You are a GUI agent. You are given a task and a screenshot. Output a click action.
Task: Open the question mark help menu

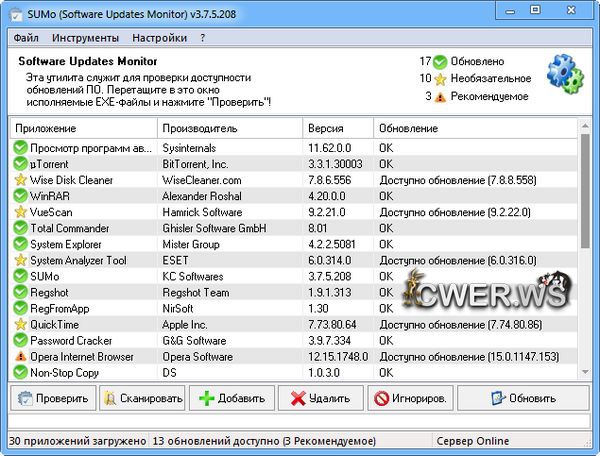tap(203, 38)
